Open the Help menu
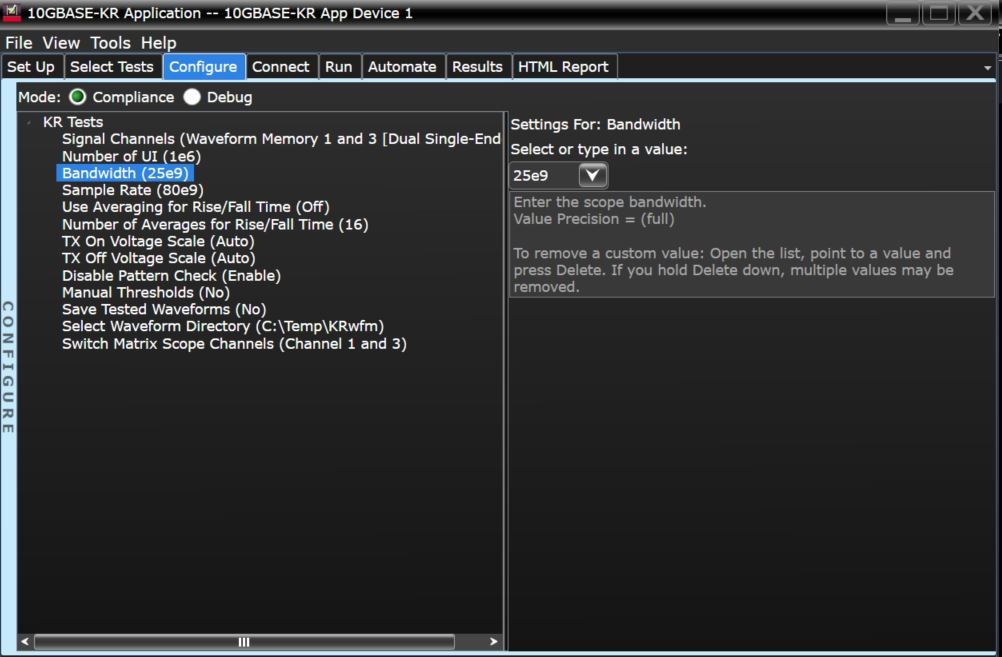This screenshot has width=1002, height=657. pyautogui.click(x=157, y=42)
